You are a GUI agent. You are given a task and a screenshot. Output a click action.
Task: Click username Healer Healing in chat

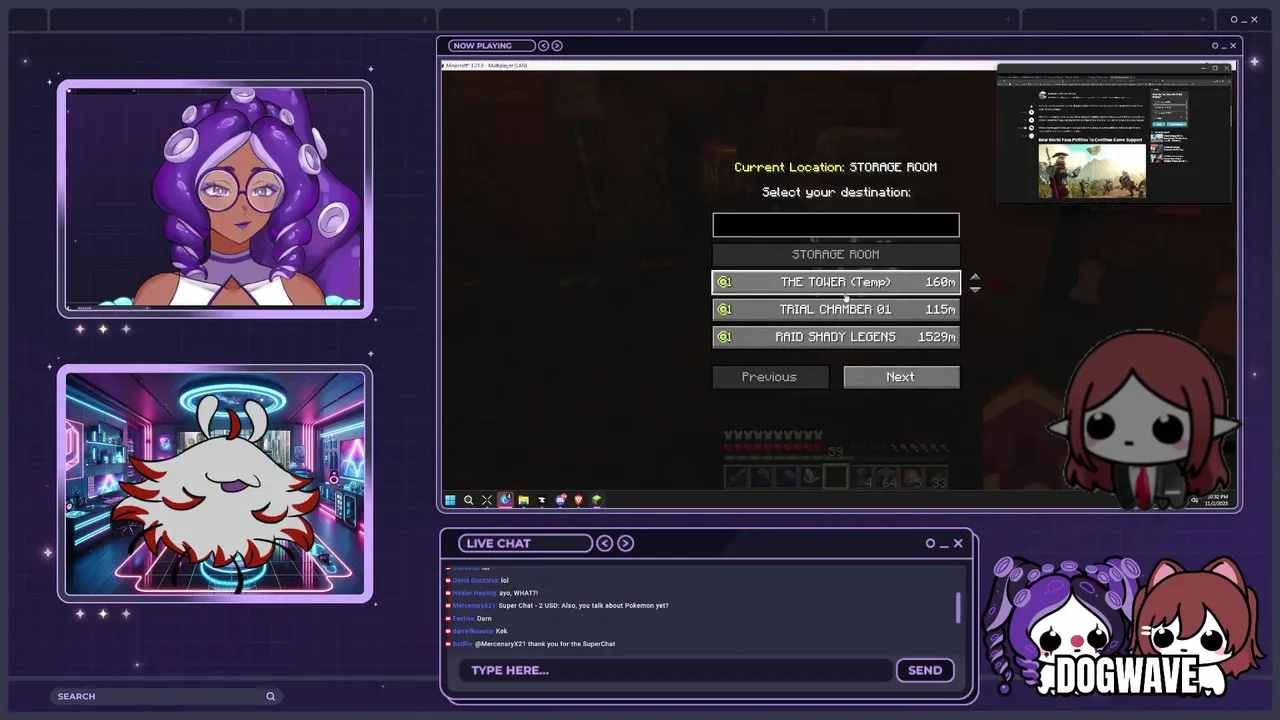tap(474, 593)
